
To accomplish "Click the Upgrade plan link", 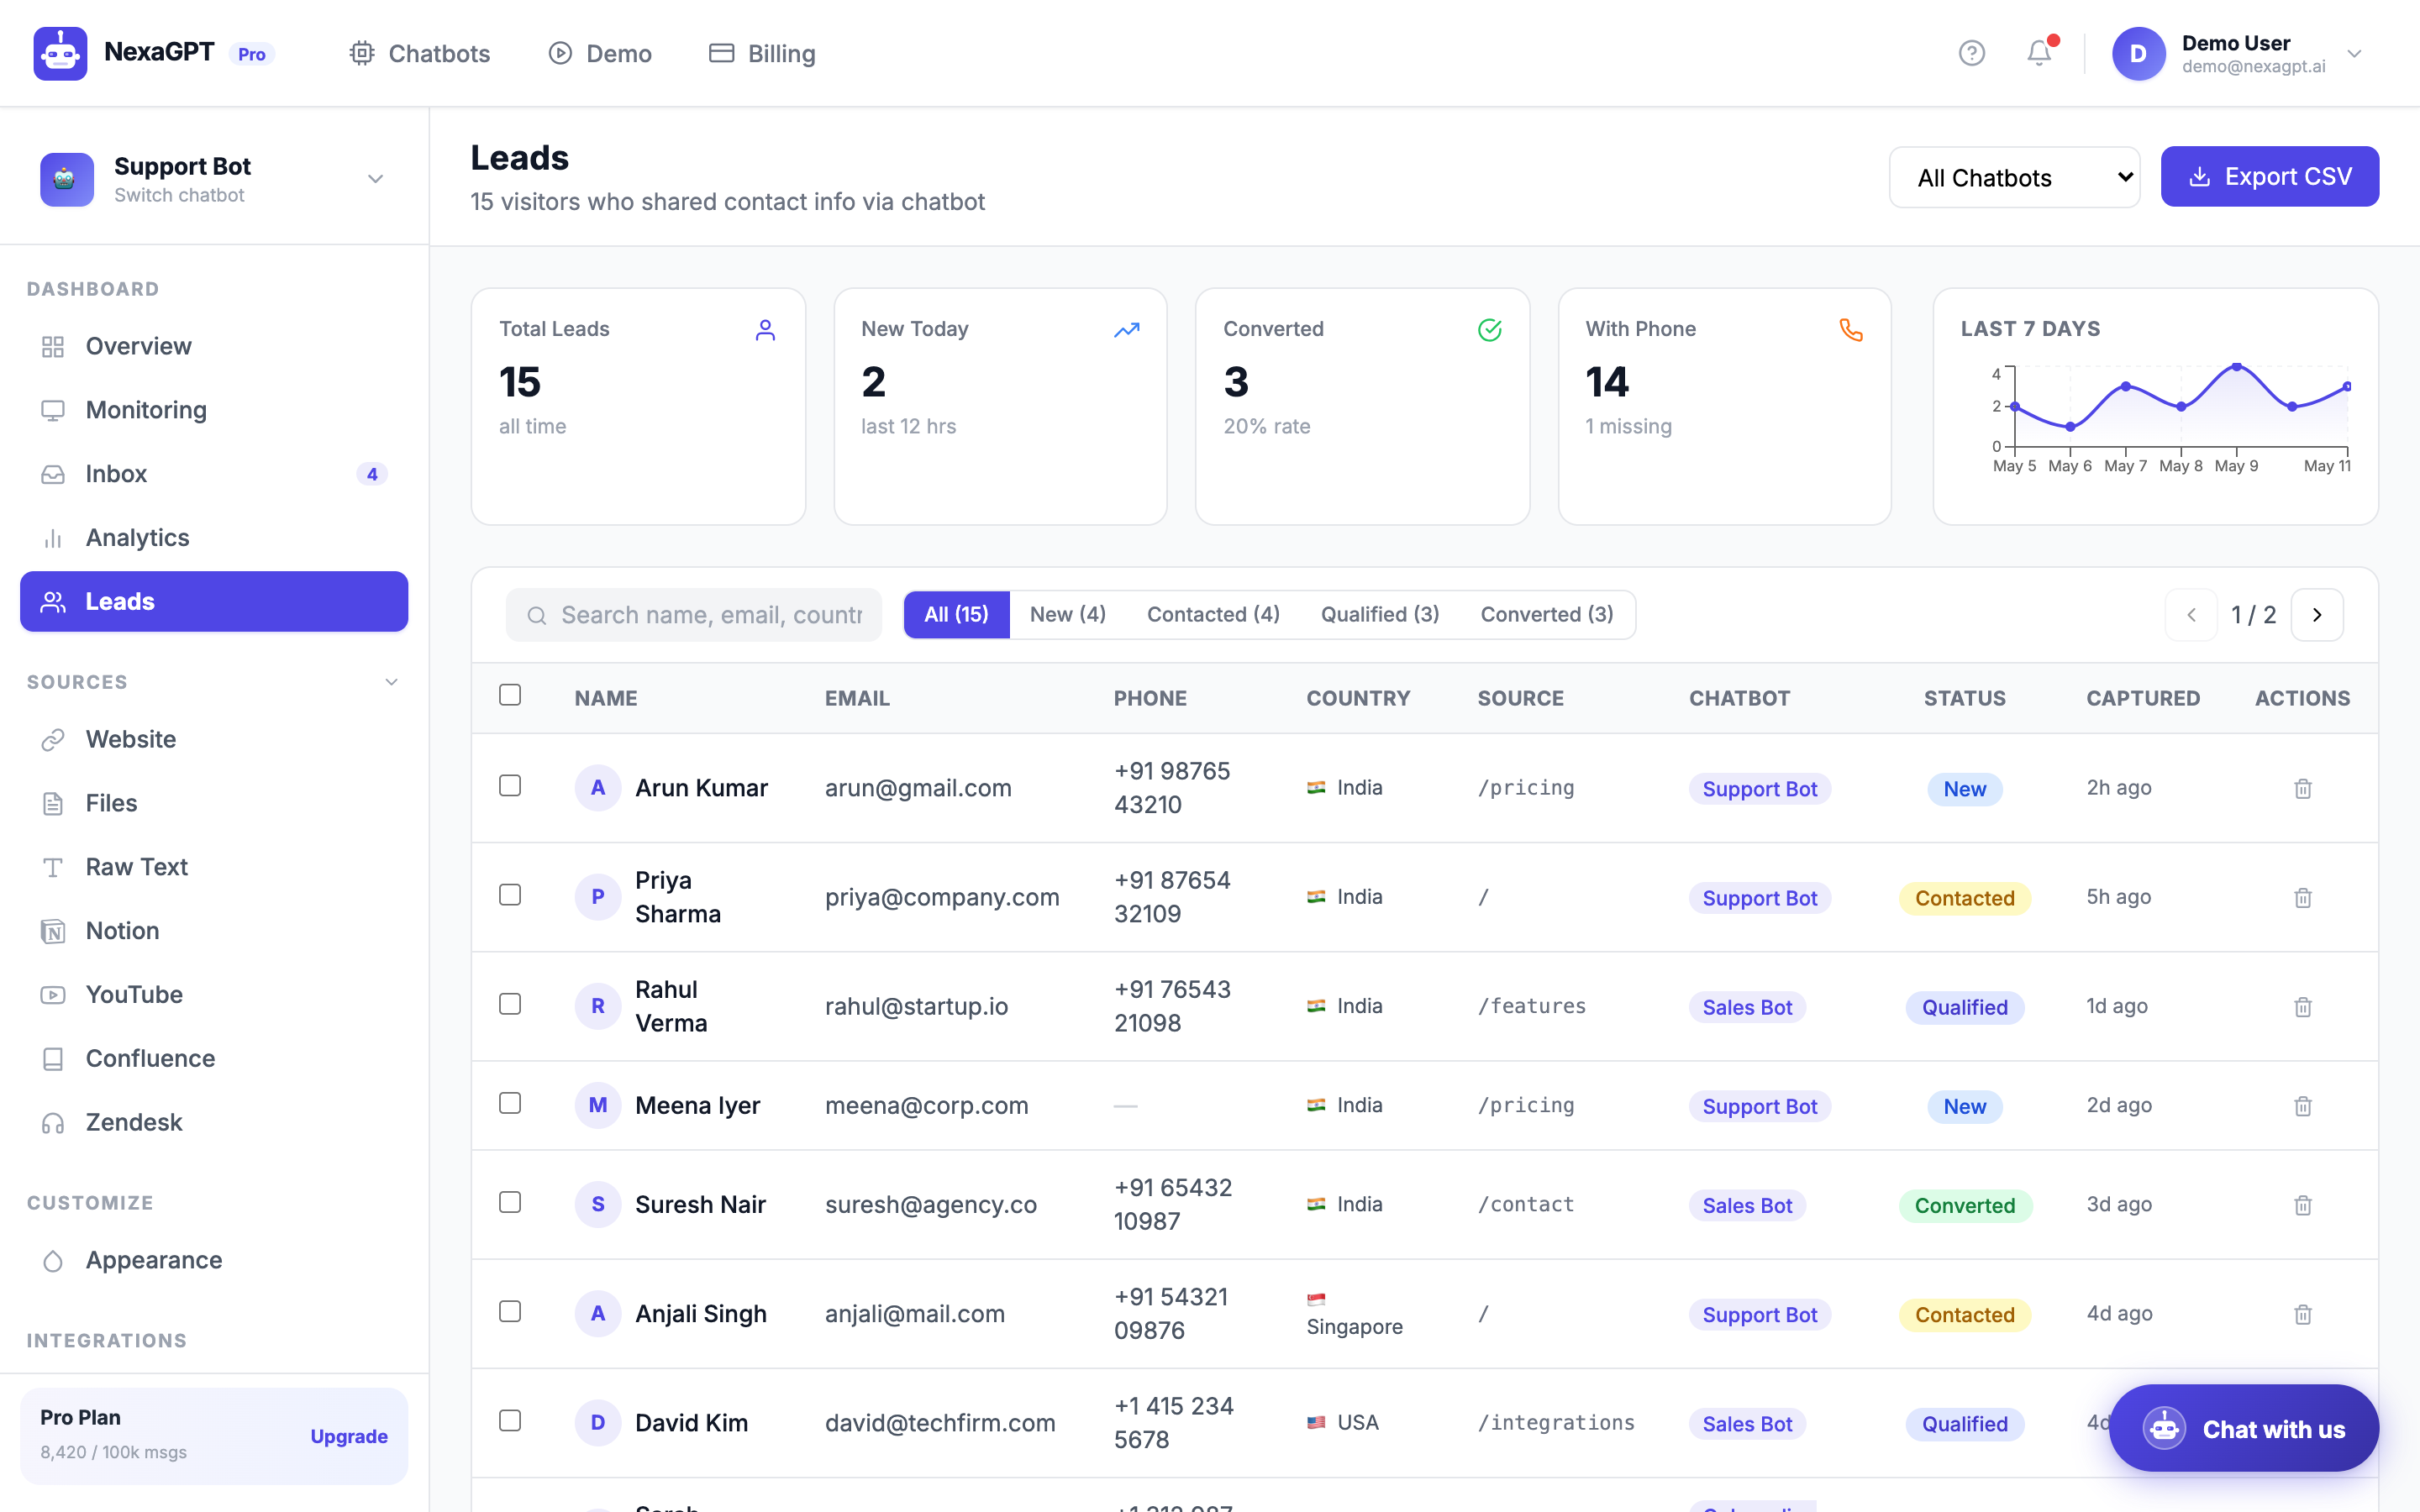I will [x=348, y=1436].
